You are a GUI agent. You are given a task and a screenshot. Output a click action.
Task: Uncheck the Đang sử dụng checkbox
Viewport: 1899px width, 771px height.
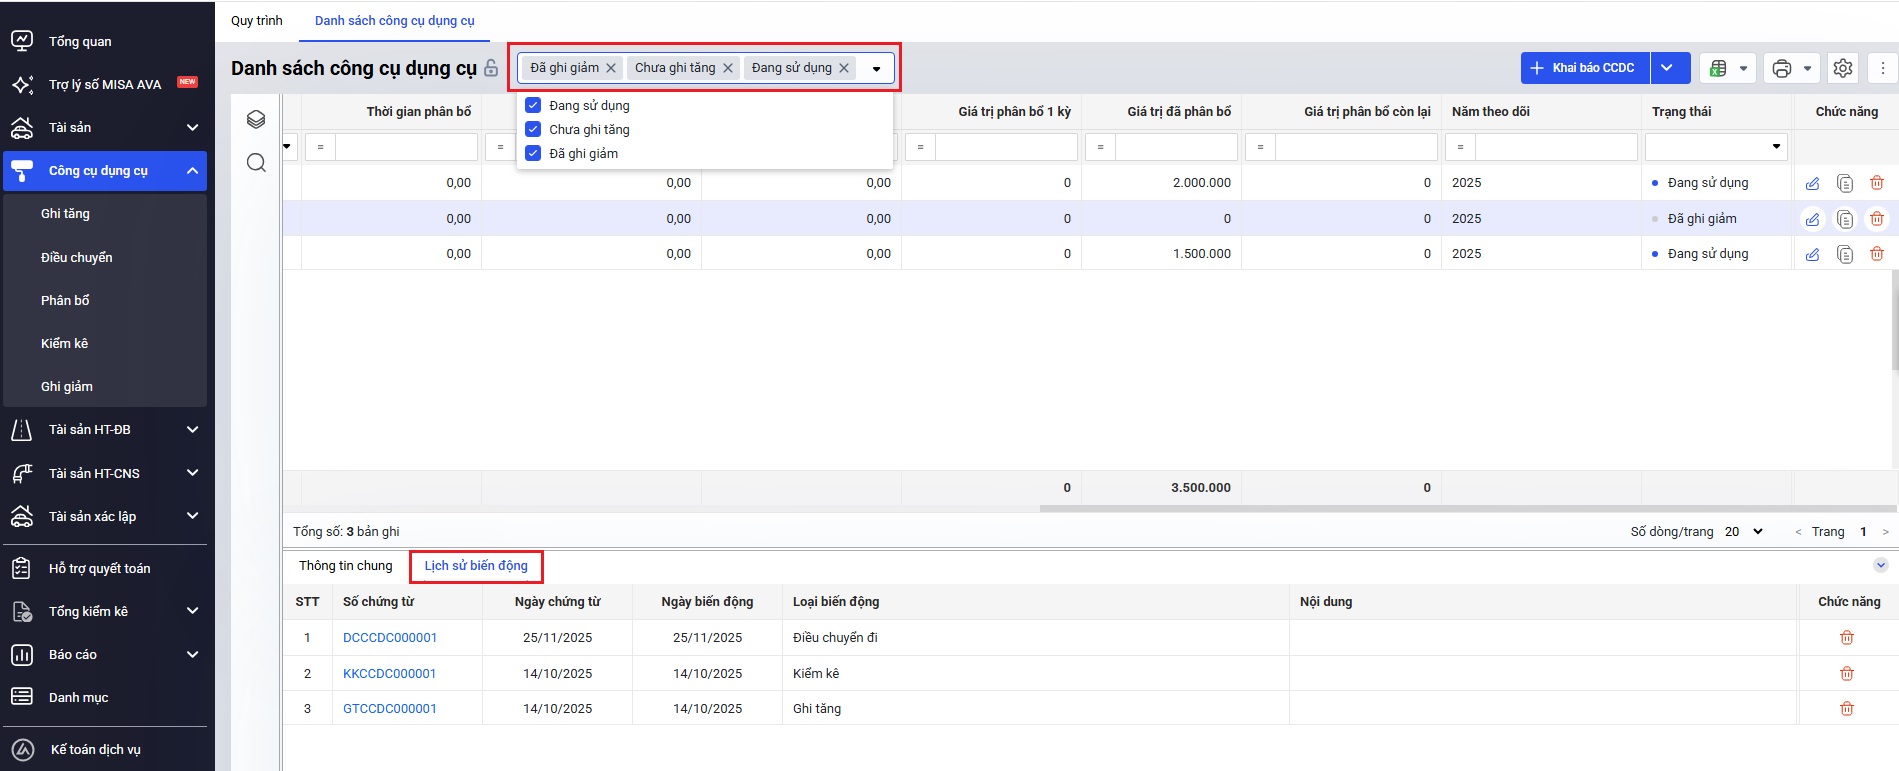point(533,105)
